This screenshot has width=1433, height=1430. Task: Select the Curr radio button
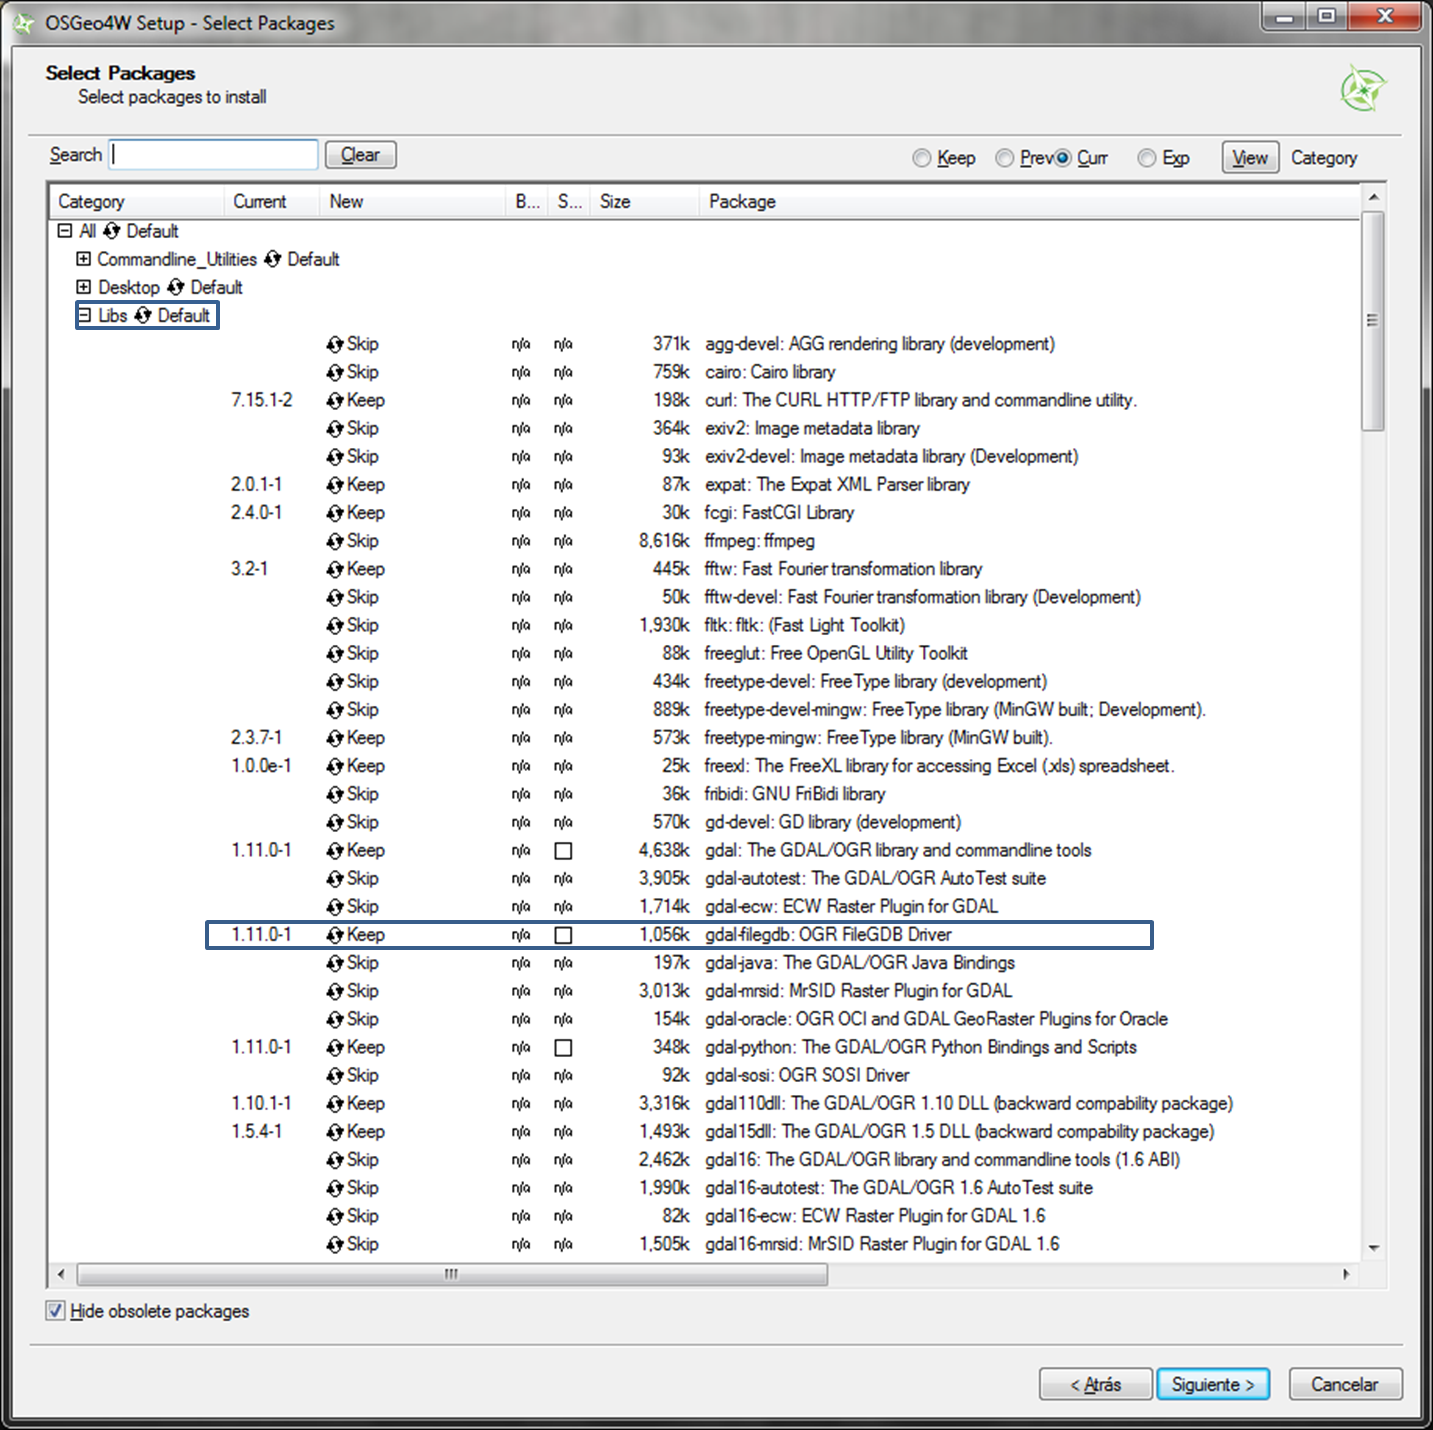click(1063, 158)
